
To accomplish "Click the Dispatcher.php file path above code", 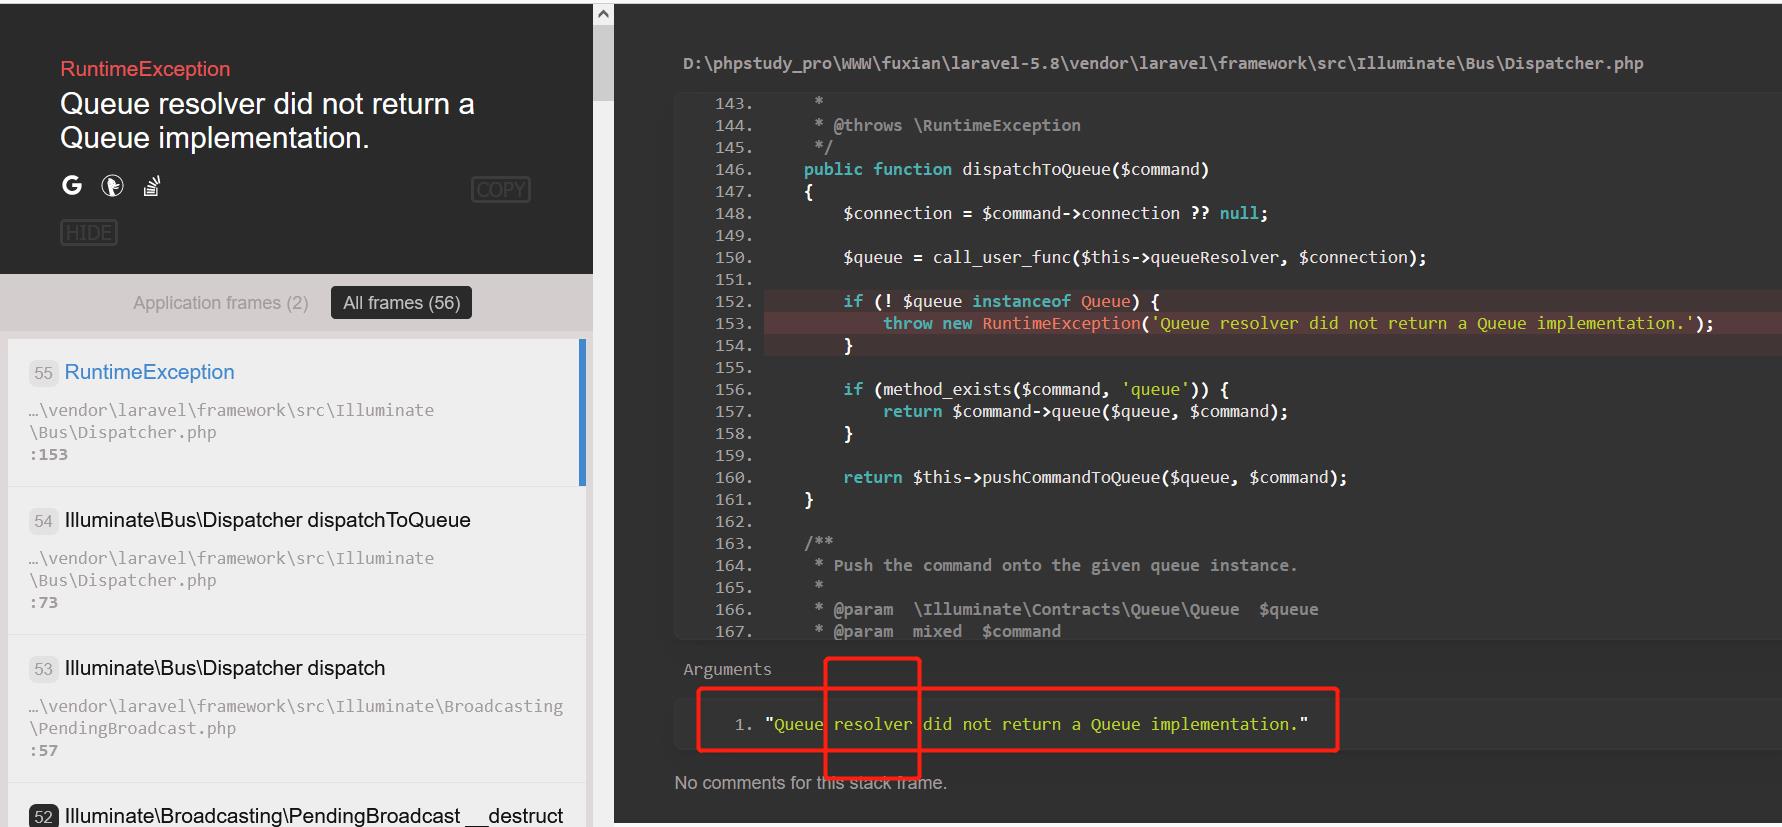I will click(x=1163, y=63).
